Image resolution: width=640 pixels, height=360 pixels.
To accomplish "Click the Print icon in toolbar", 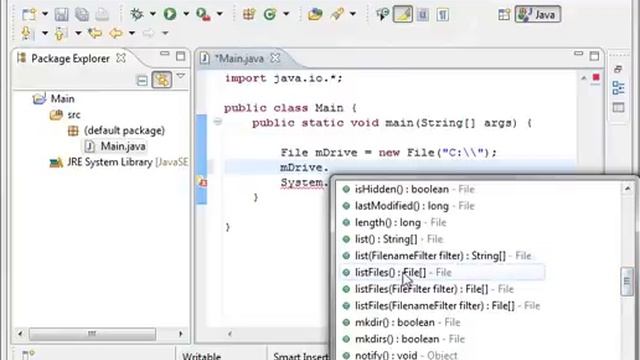I will pyautogui.click(x=102, y=15).
